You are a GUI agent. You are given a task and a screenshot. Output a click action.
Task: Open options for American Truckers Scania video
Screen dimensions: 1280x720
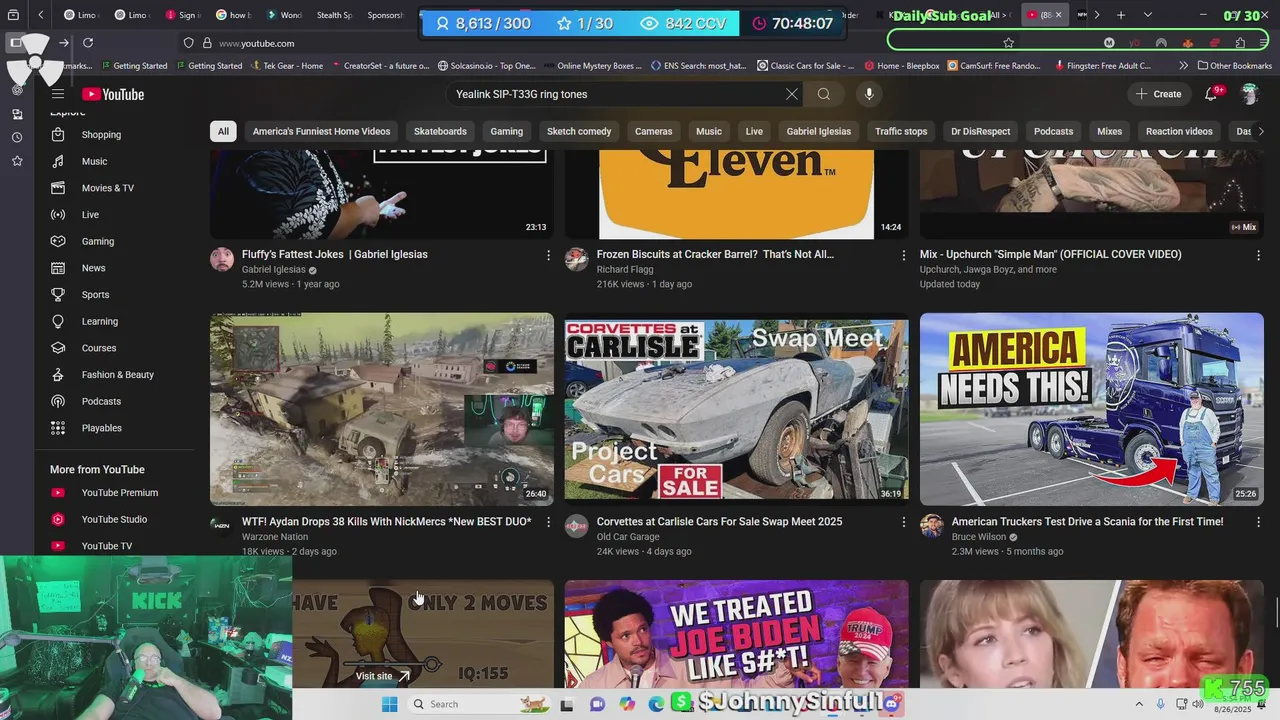click(x=1258, y=523)
